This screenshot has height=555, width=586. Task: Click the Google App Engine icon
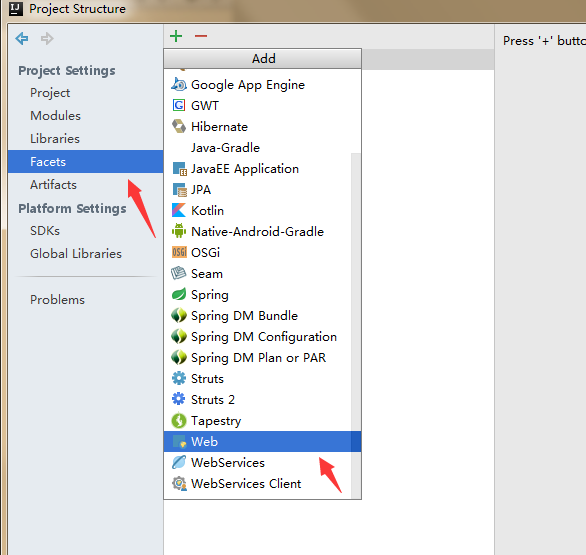pyautogui.click(x=179, y=84)
